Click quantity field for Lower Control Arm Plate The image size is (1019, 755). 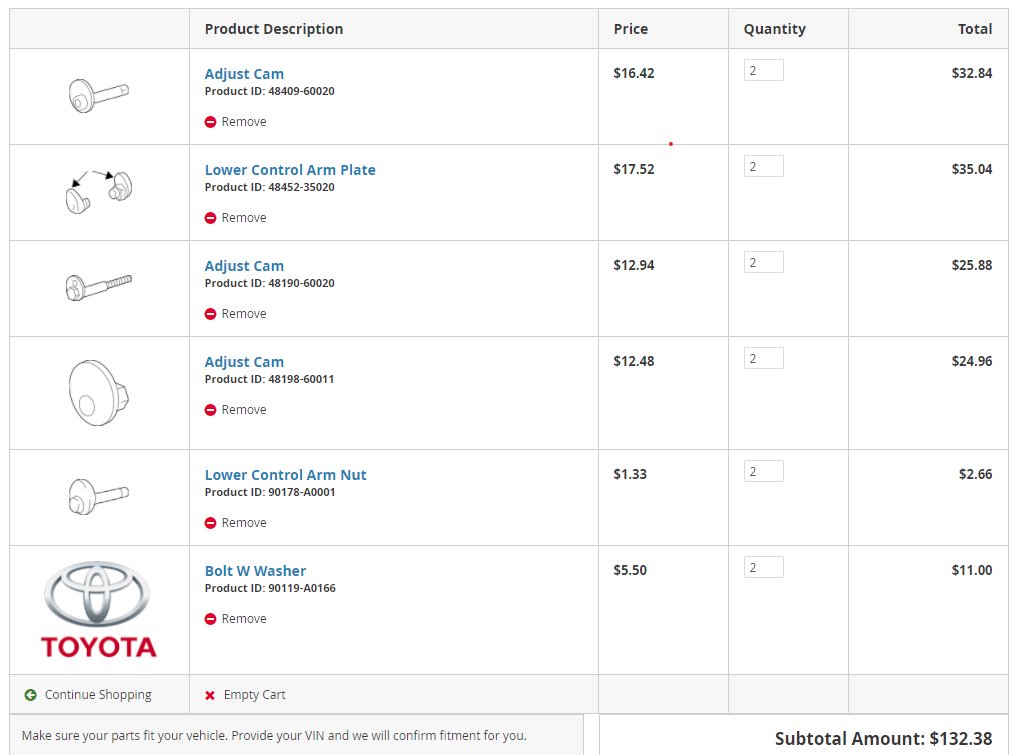coord(763,166)
